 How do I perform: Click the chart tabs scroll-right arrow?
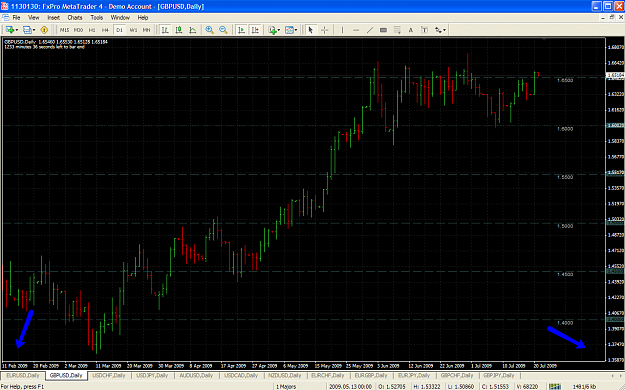pos(620,376)
